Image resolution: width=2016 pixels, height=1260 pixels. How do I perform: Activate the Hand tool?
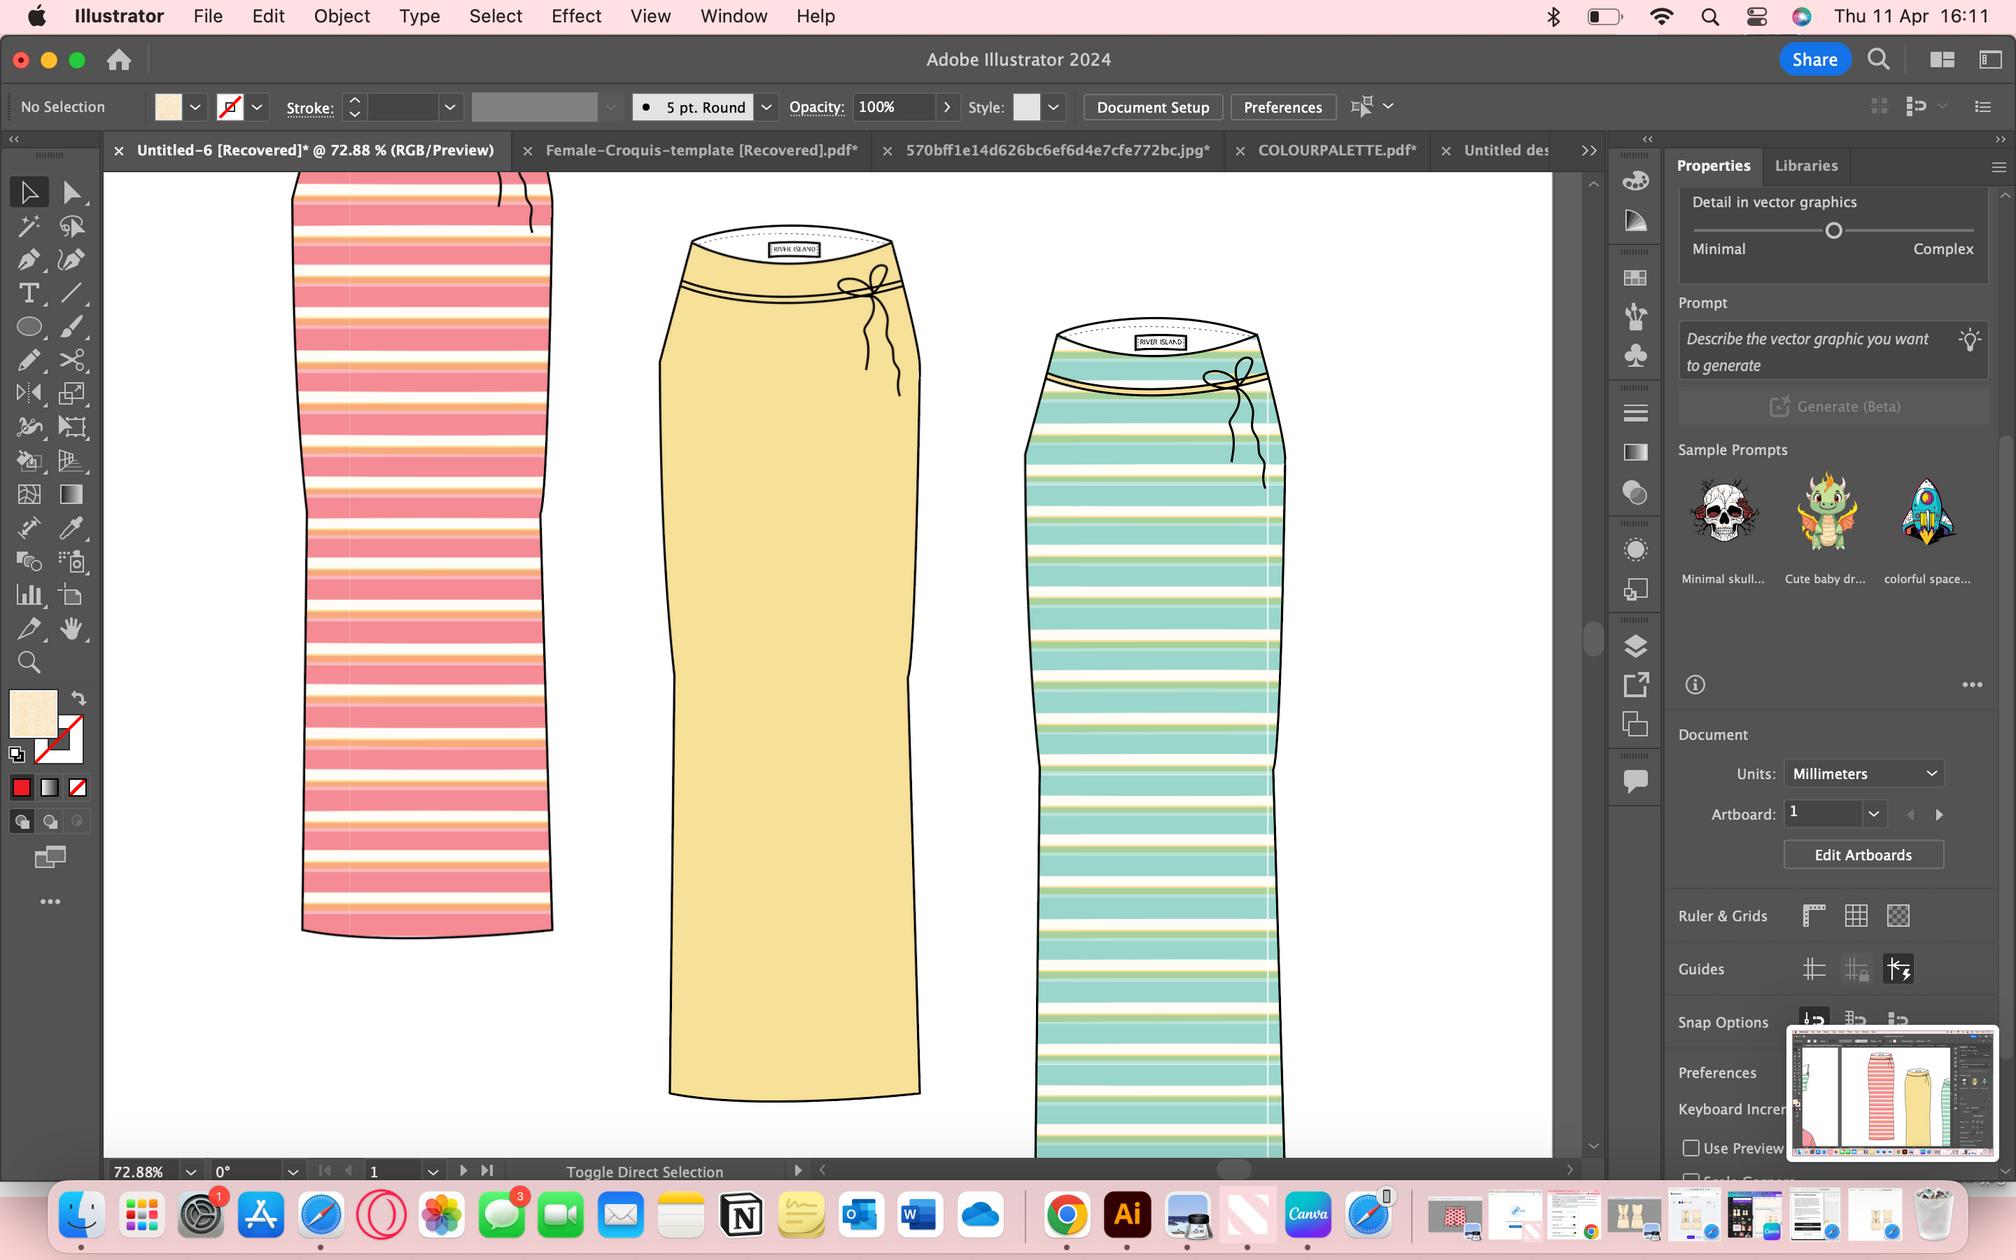click(71, 629)
